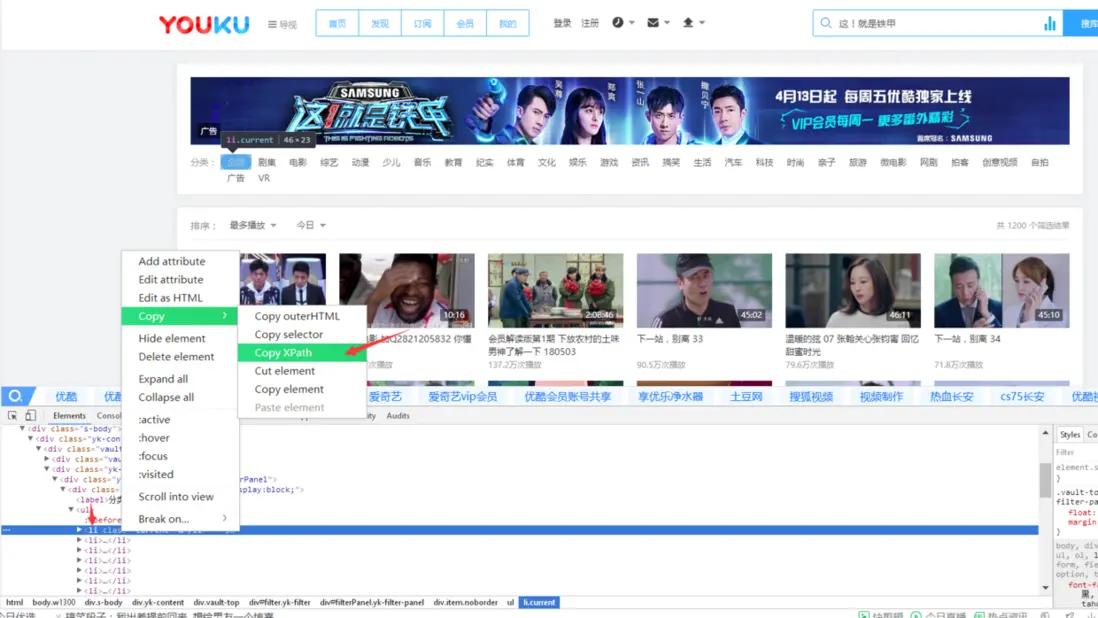The height and width of the screenshot is (618, 1098).
Task: Click the blue search icon on bookmarks bar
Action: click(x=15, y=396)
